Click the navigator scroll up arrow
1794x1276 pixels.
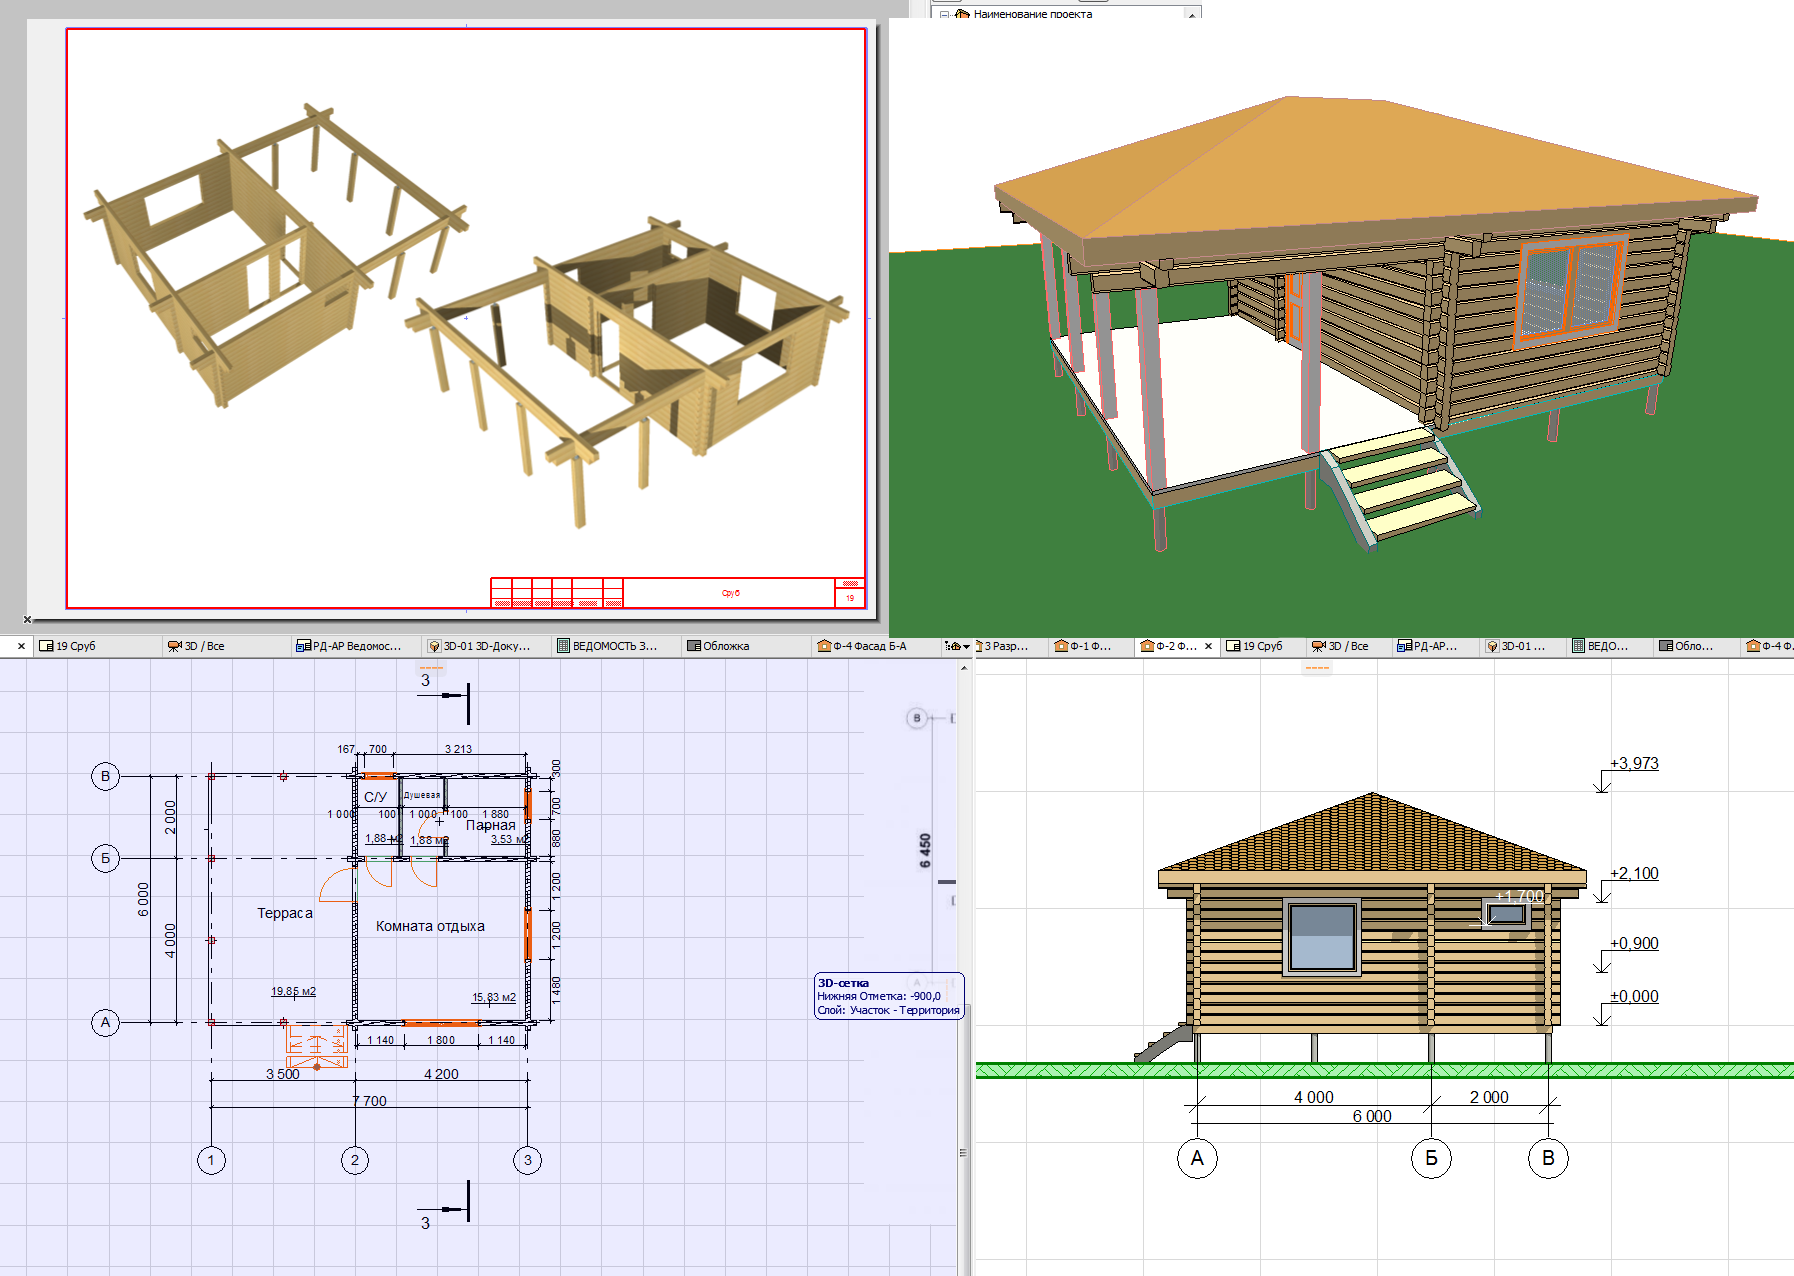(x=1192, y=14)
